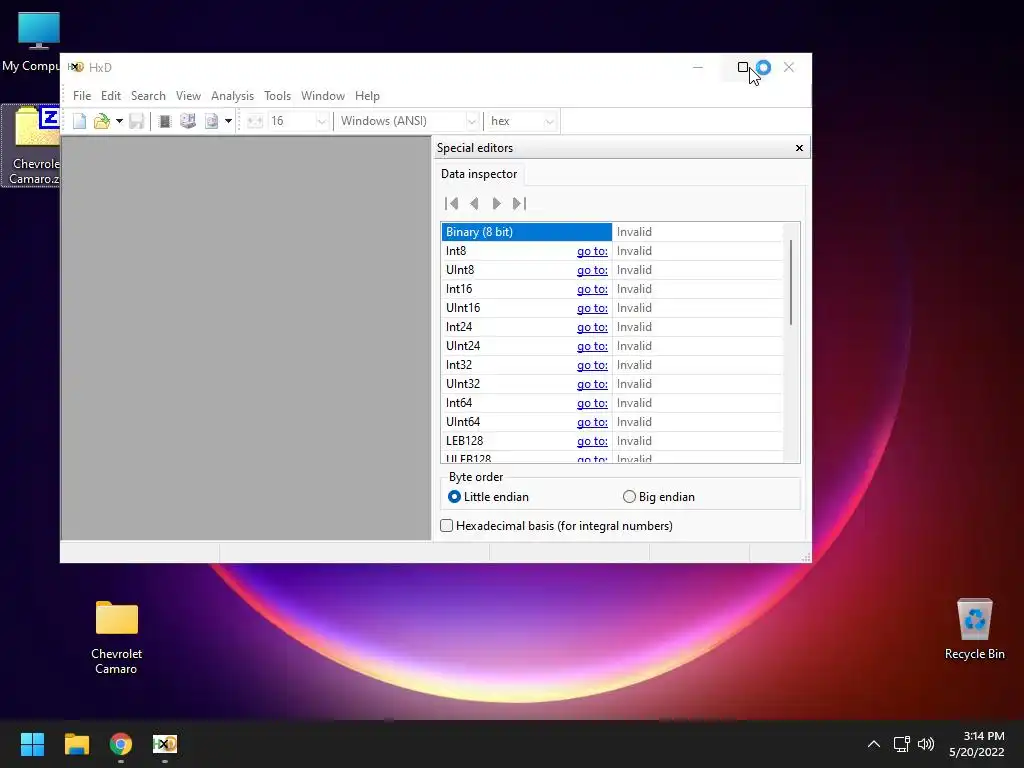Open the Tools menu
1024x768 pixels.
click(278, 96)
